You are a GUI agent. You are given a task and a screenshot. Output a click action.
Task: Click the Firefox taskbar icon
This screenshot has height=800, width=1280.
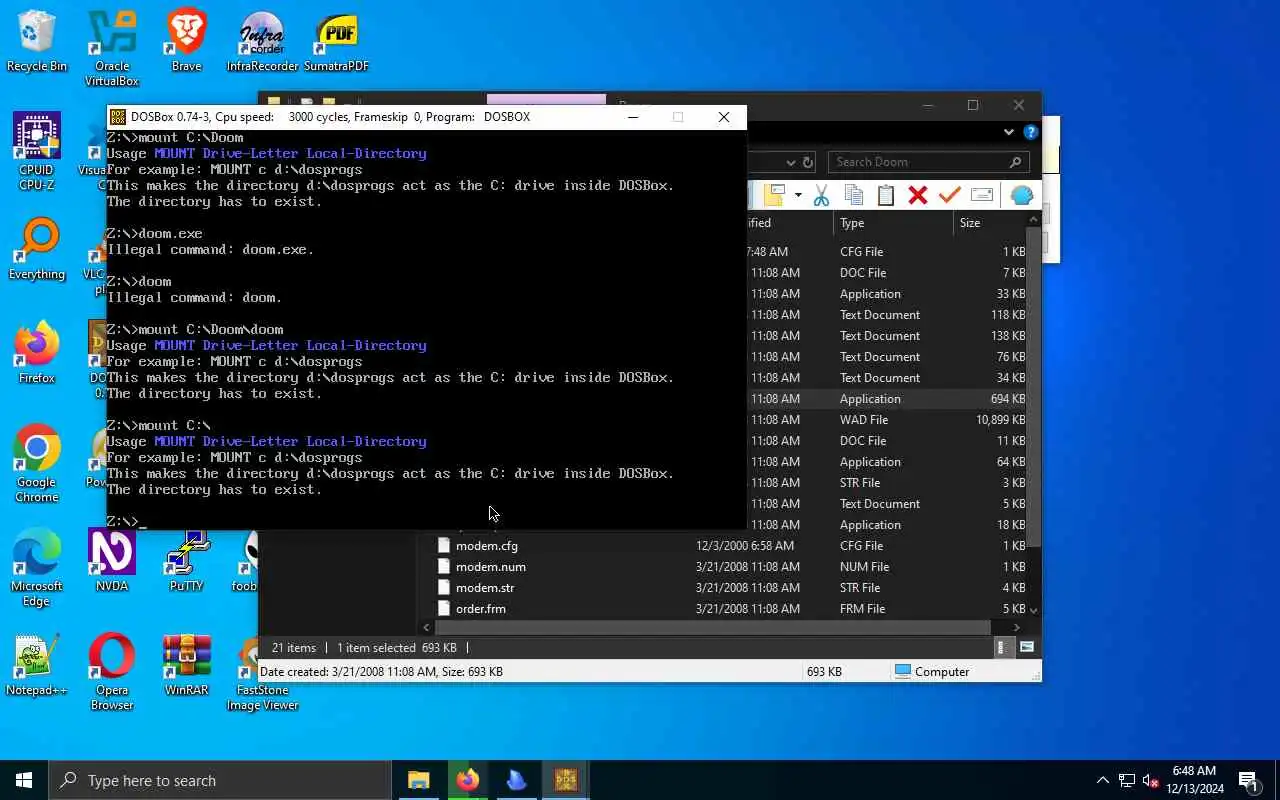pos(467,780)
